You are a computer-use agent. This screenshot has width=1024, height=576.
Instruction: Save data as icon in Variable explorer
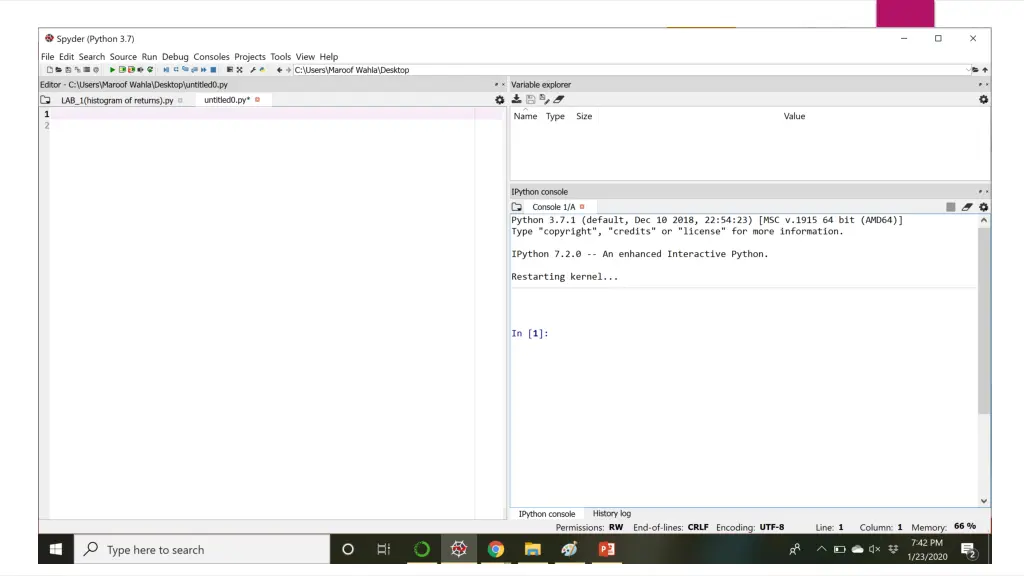544,99
